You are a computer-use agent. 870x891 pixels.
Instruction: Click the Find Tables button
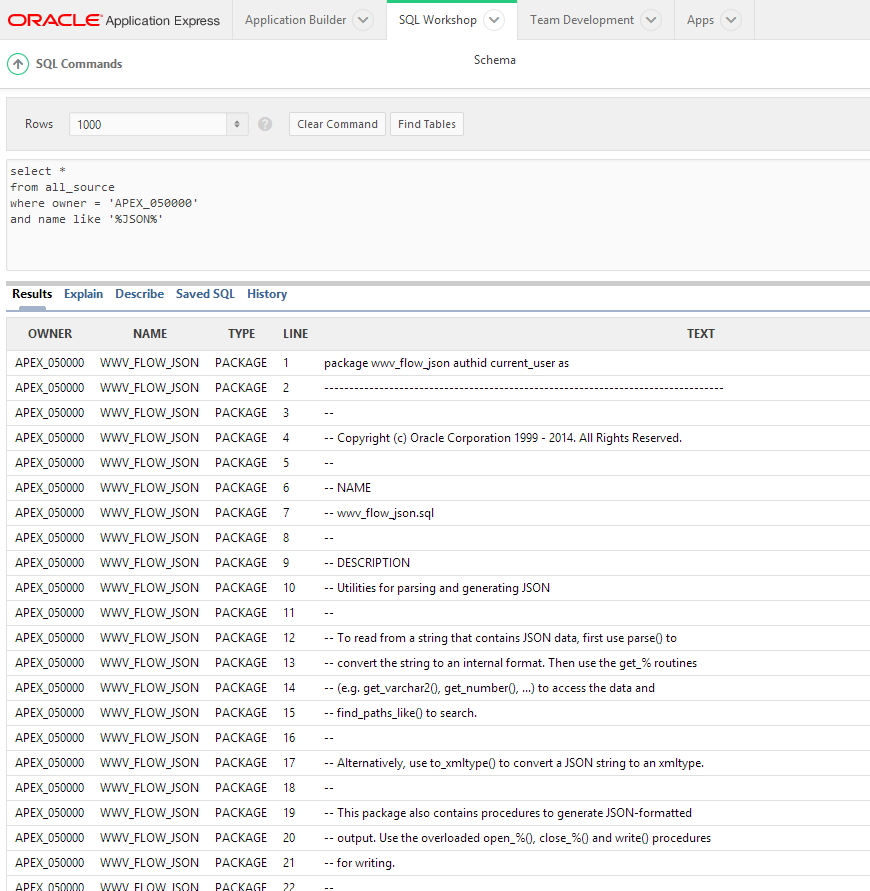point(427,124)
